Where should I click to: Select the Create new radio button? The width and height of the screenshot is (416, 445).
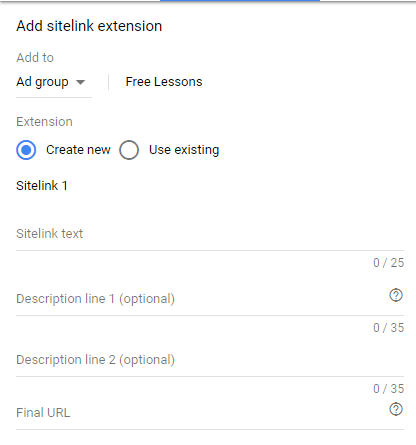point(26,150)
